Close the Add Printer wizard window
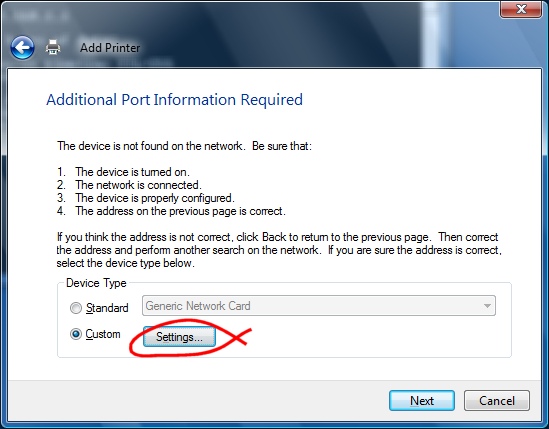 pyautogui.click(x=521, y=9)
